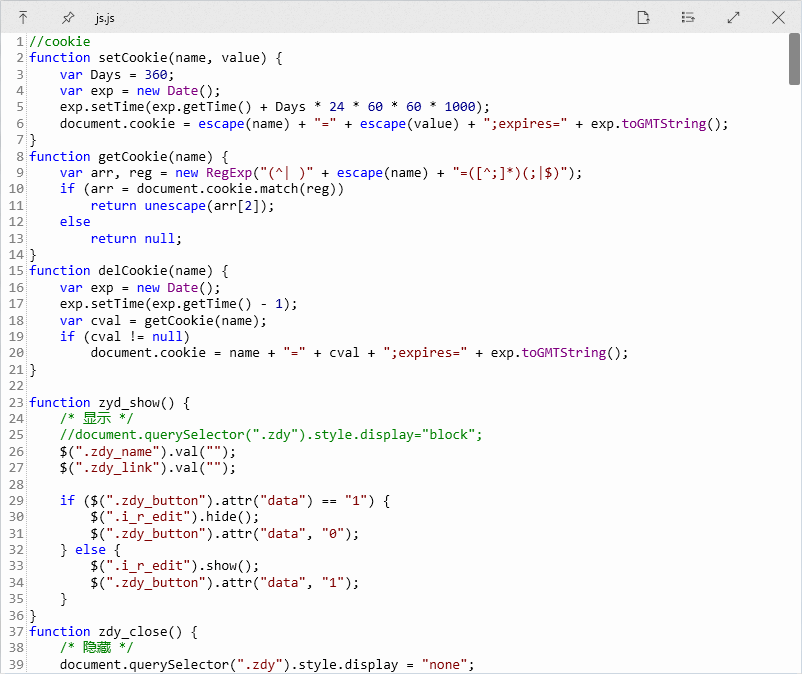Click the "0" string on line 31
The width and height of the screenshot is (802, 674).
(333, 534)
